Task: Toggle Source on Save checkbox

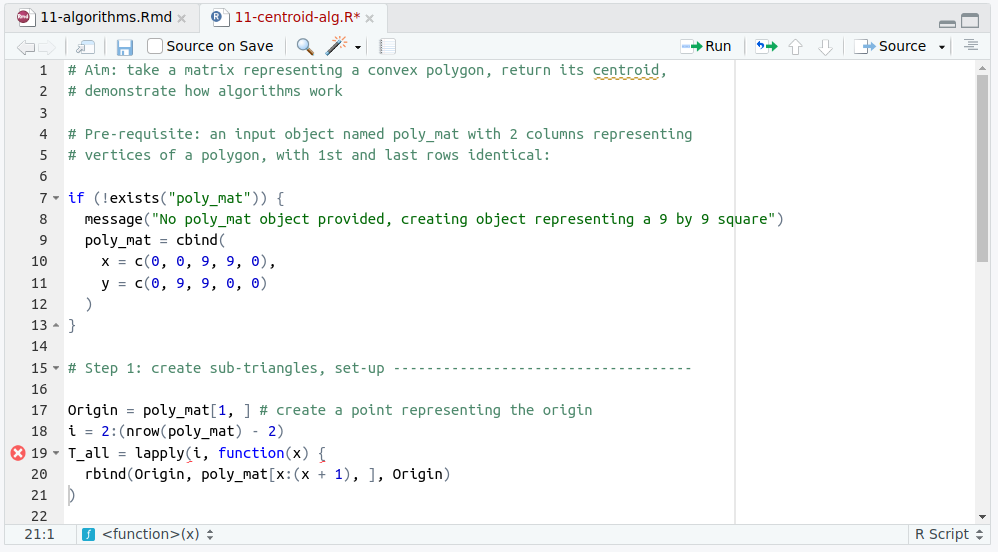Action: 155,46
